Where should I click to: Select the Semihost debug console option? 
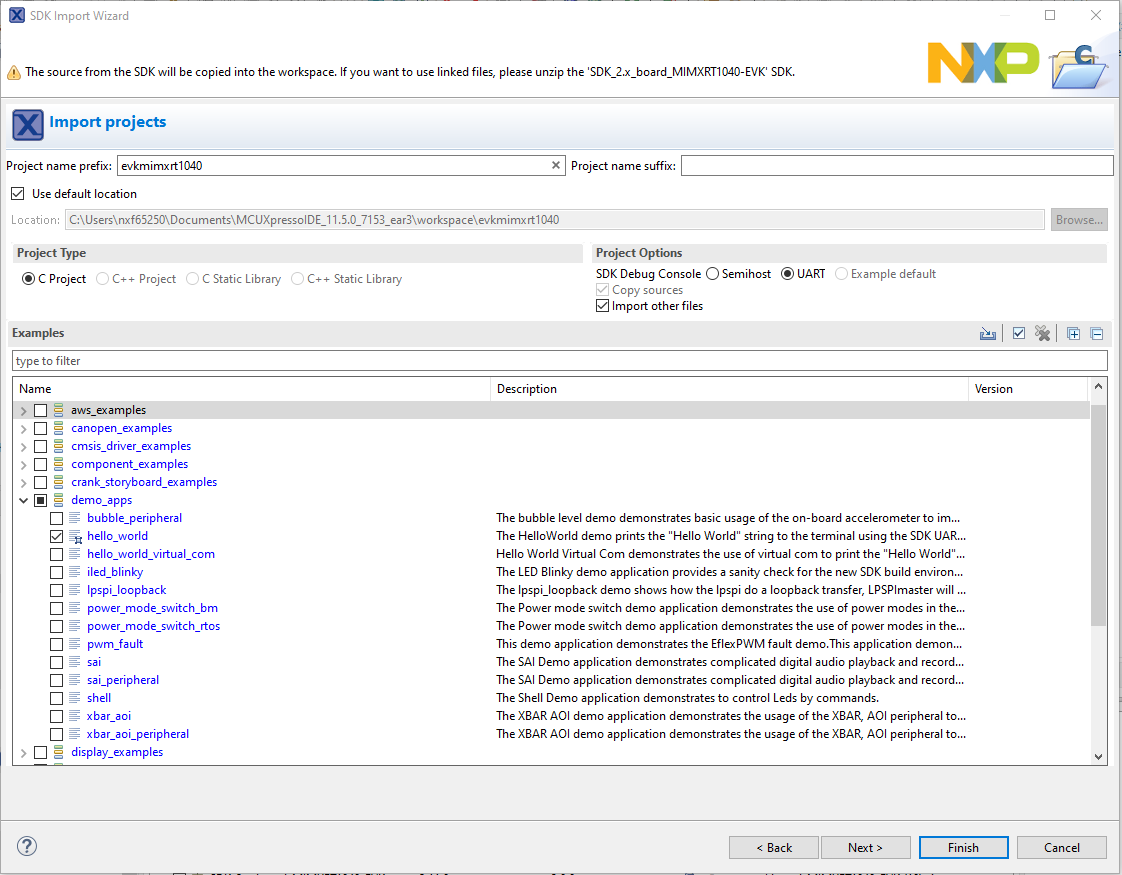point(713,274)
